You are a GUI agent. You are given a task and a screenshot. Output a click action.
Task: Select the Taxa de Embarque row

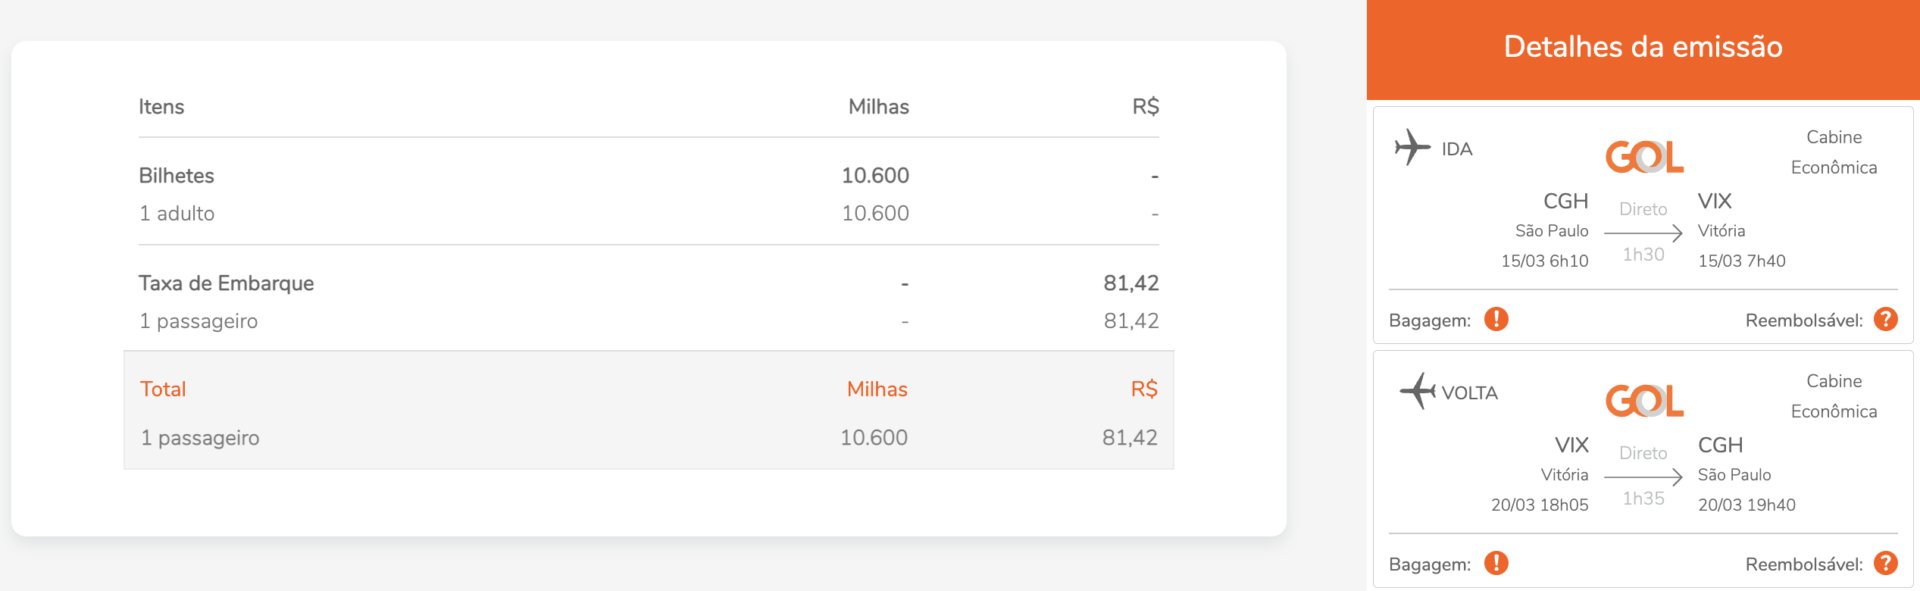(648, 283)
